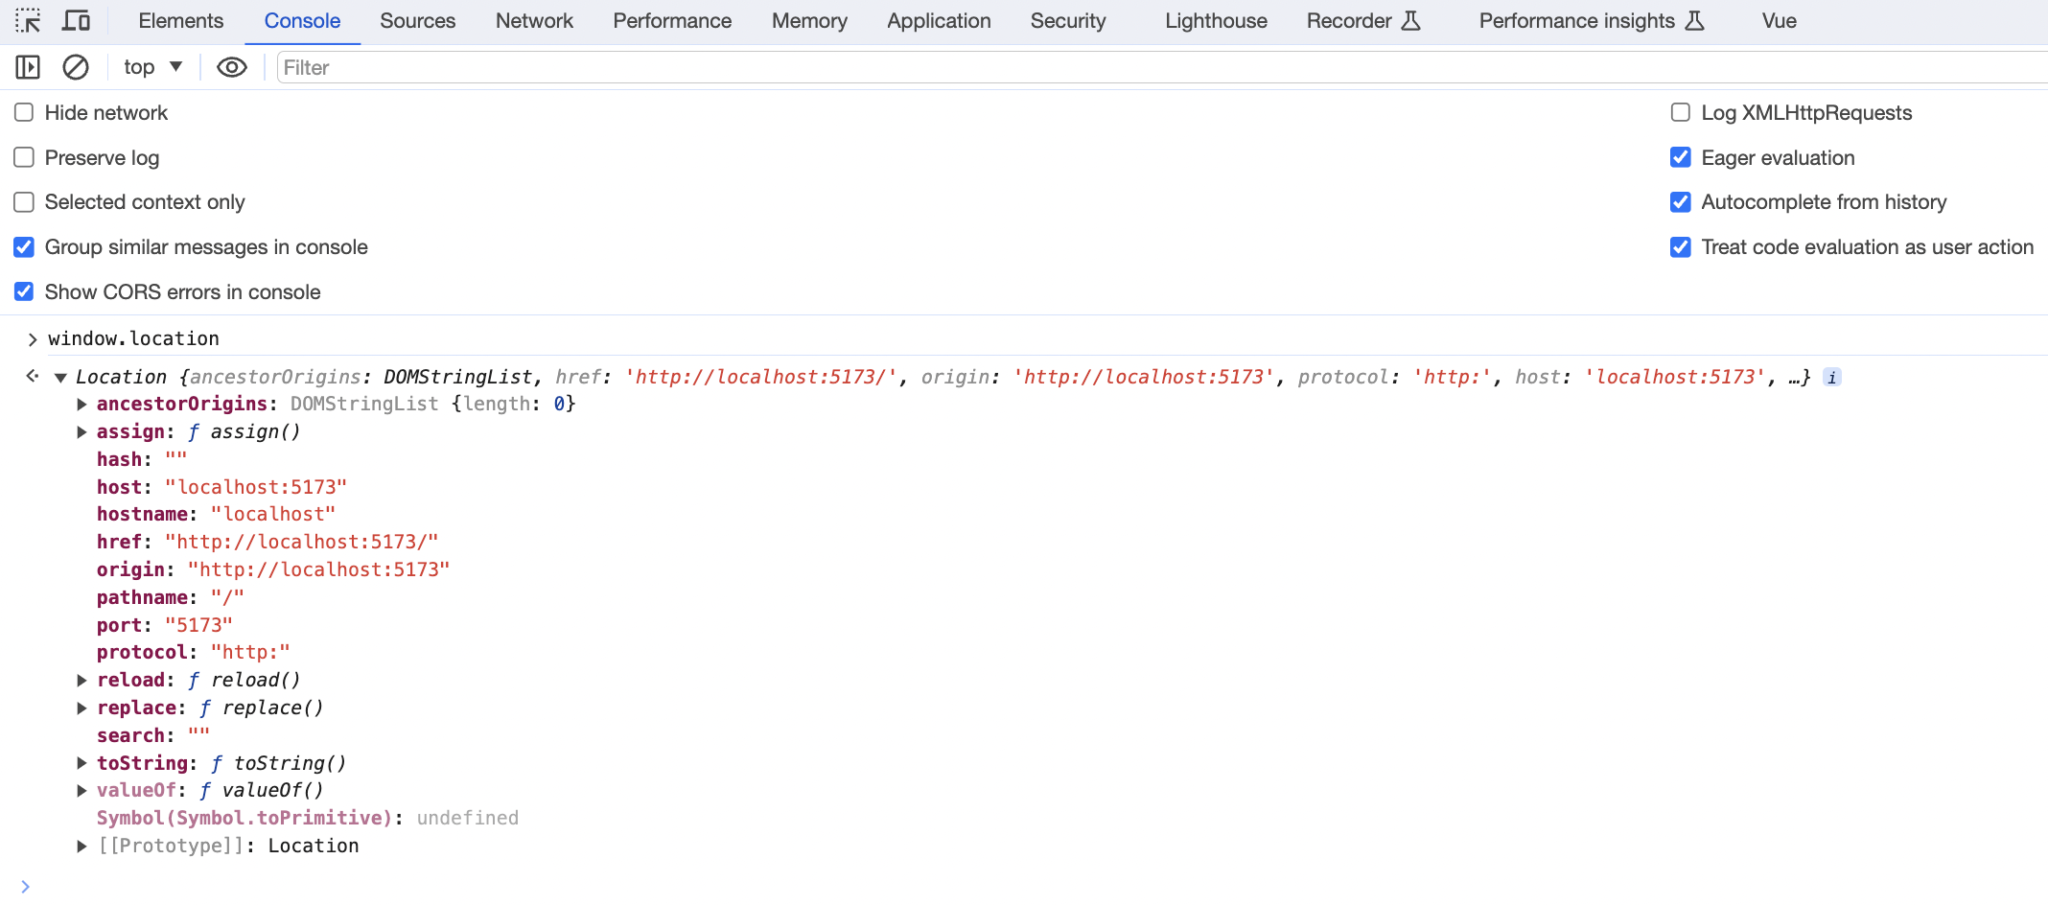2048x905 pixels.
Task: Click the Recorder tab's experiment flask icon
Action: tap(1411, 20)
